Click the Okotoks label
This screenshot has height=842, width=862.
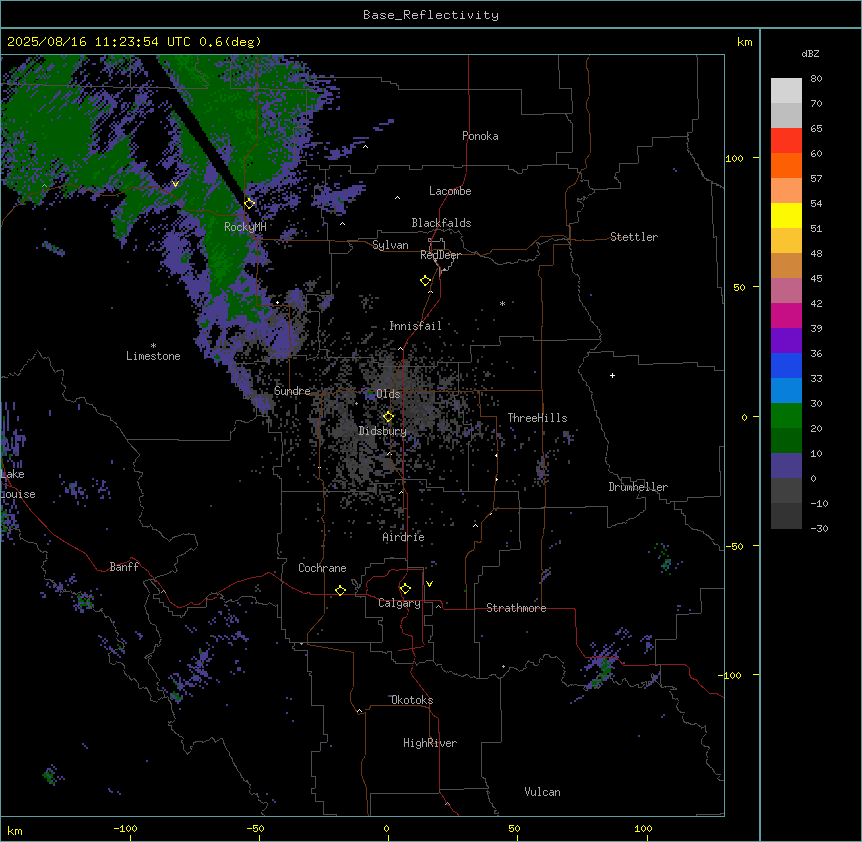point(412,700)
